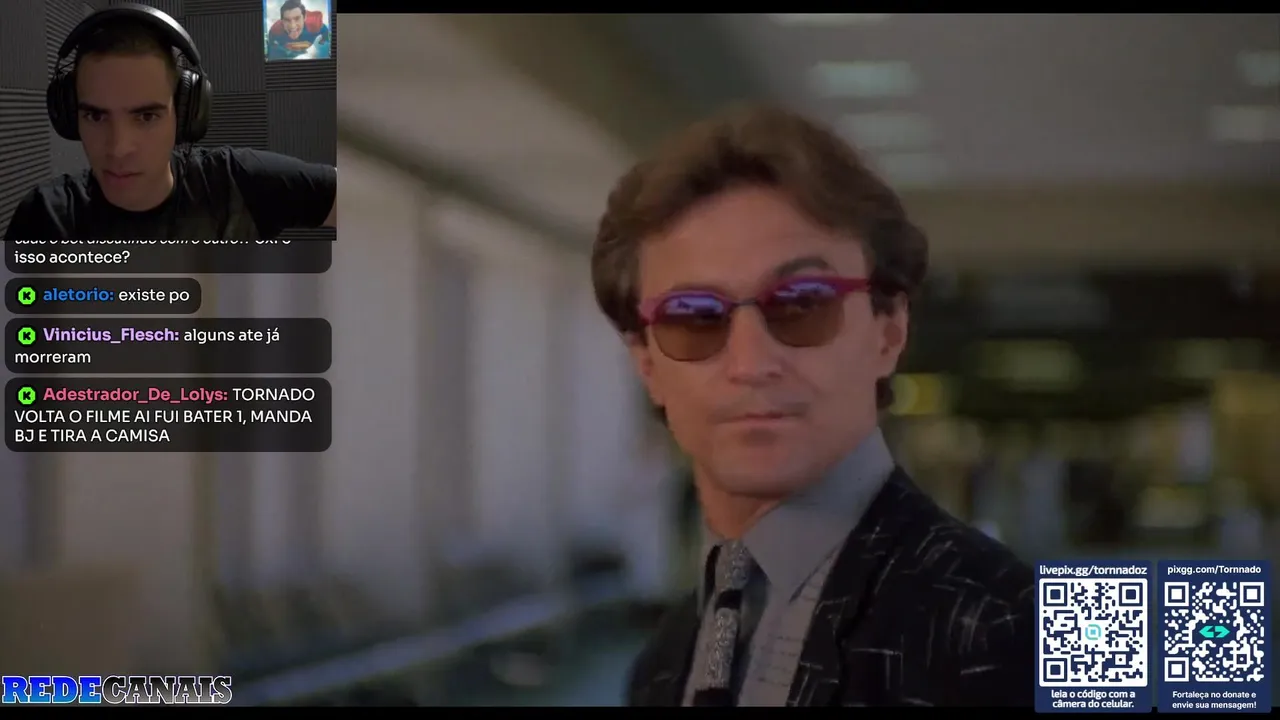Screen dimensions: 1280x720
Task: Open the Adestrador_De_Lolys username in chat
Action: click(x=135, y=395)
